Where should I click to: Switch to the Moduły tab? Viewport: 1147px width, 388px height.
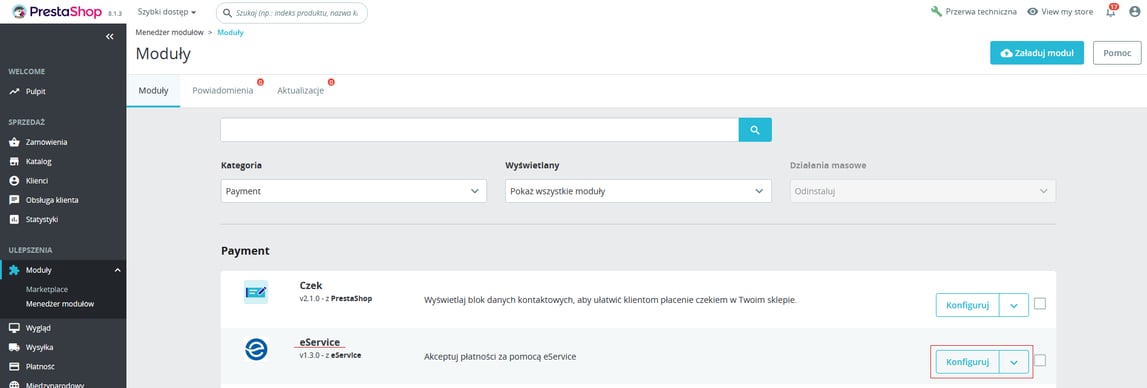(154, 91)
